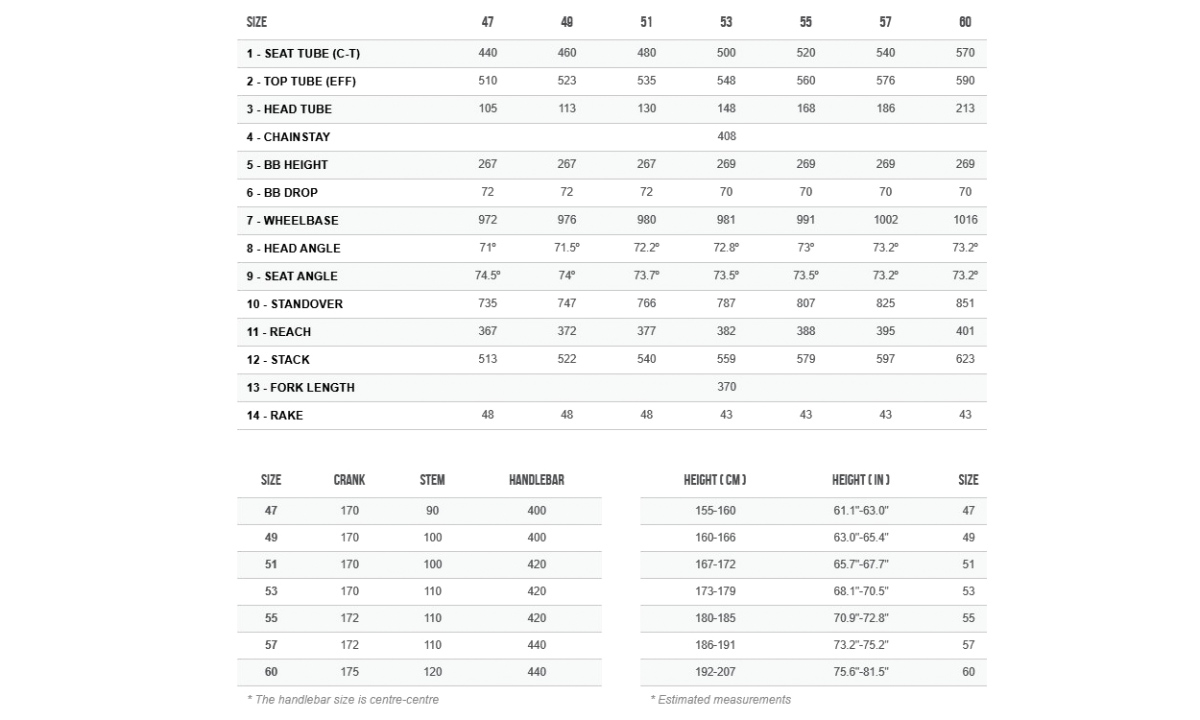1200x720 pixels.
Task: Click the Head Tube row label
Action: pos(289,109)
